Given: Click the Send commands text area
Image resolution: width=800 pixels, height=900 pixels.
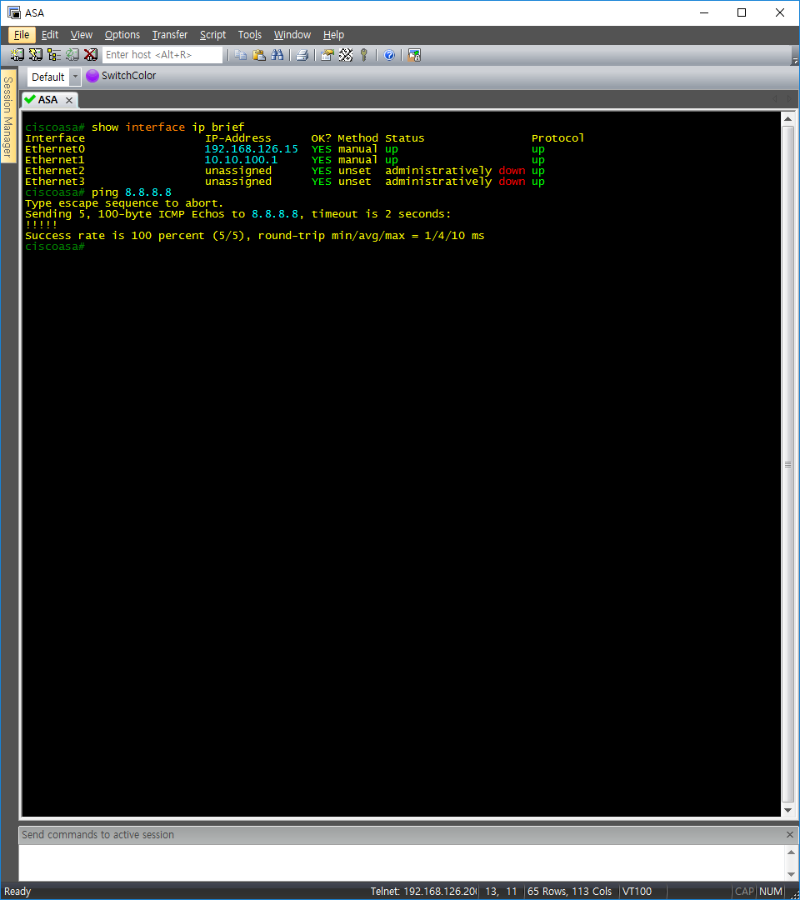Looking at the screenshot, I should (400, 862).
